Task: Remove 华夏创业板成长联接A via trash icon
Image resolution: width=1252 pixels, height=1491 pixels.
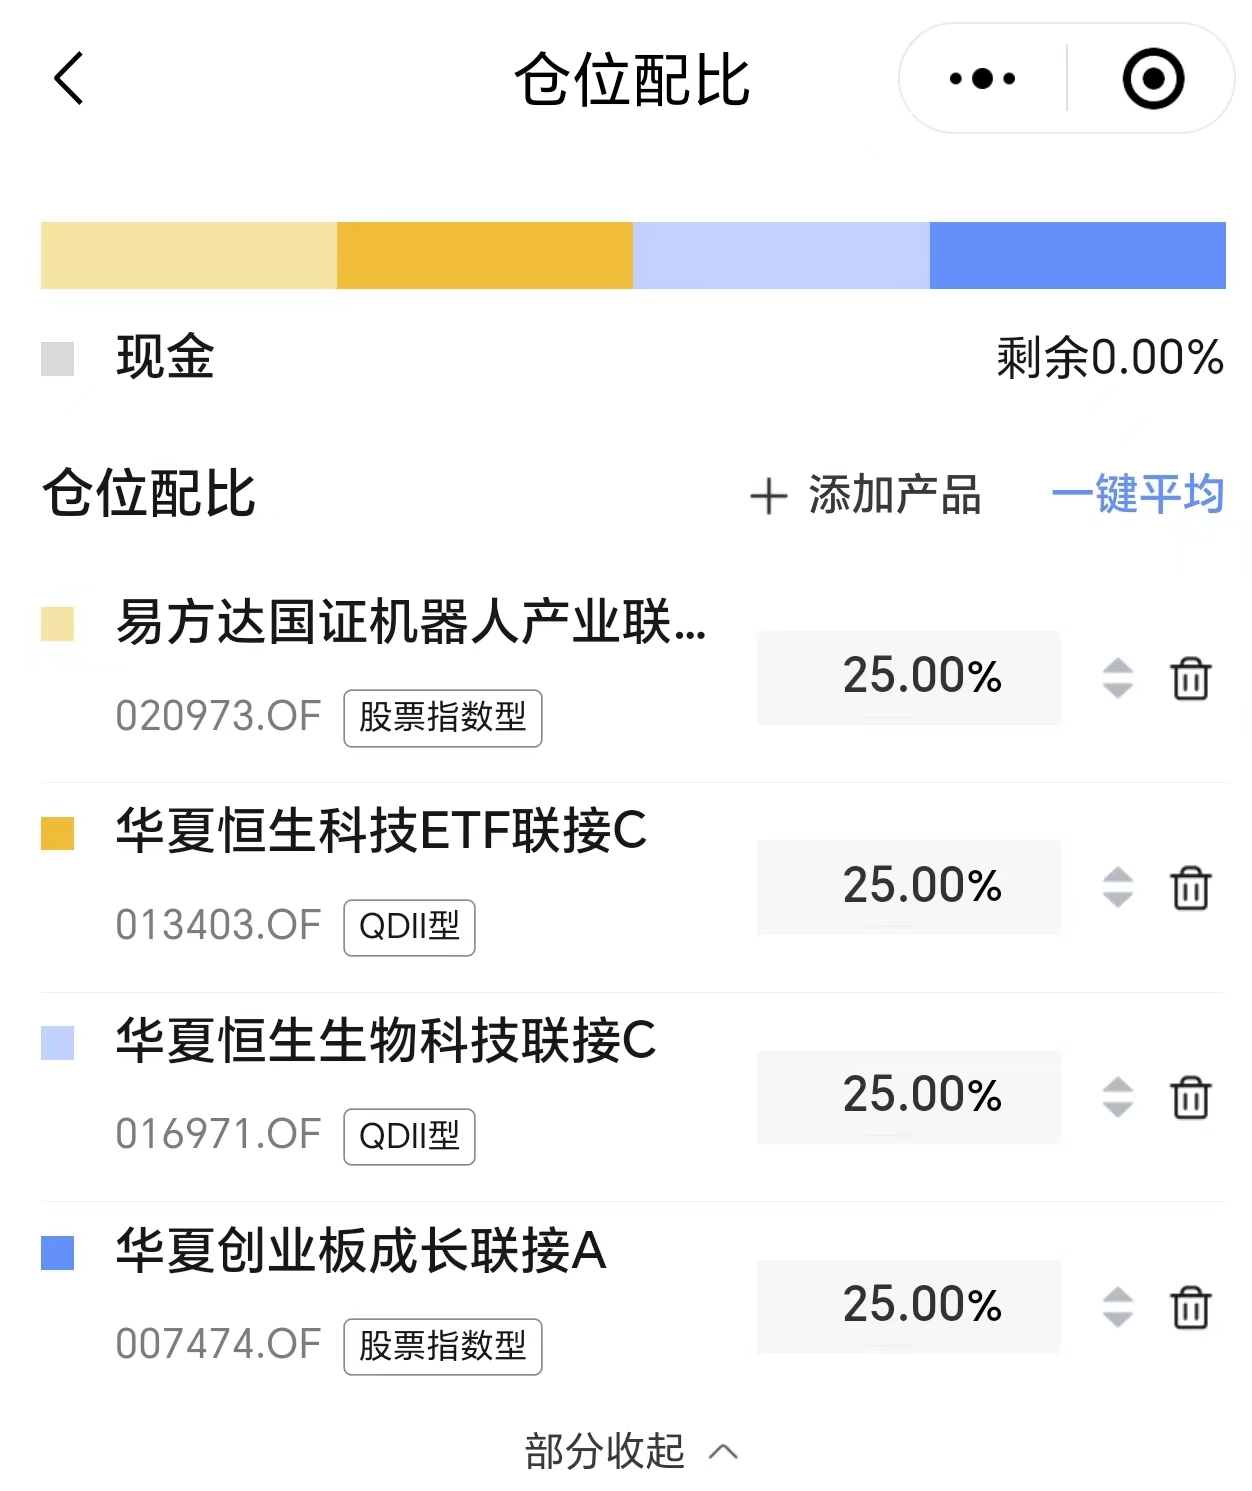Action: [x=1190, y=1307]
